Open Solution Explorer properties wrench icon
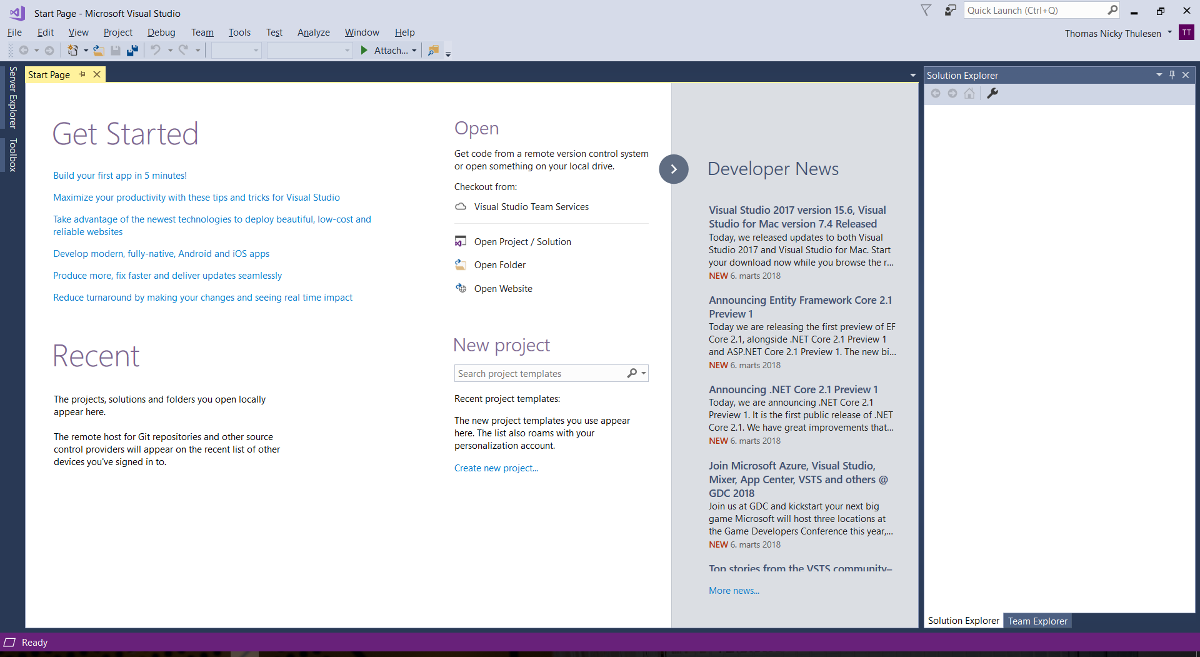Screen dimensions: 1200x657 pyautogui.click(x=993, y=93)
